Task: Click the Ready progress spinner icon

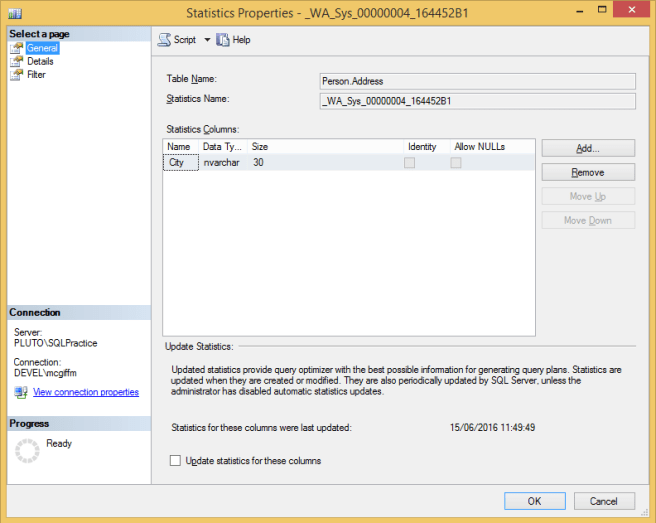Action: (27, 451)
